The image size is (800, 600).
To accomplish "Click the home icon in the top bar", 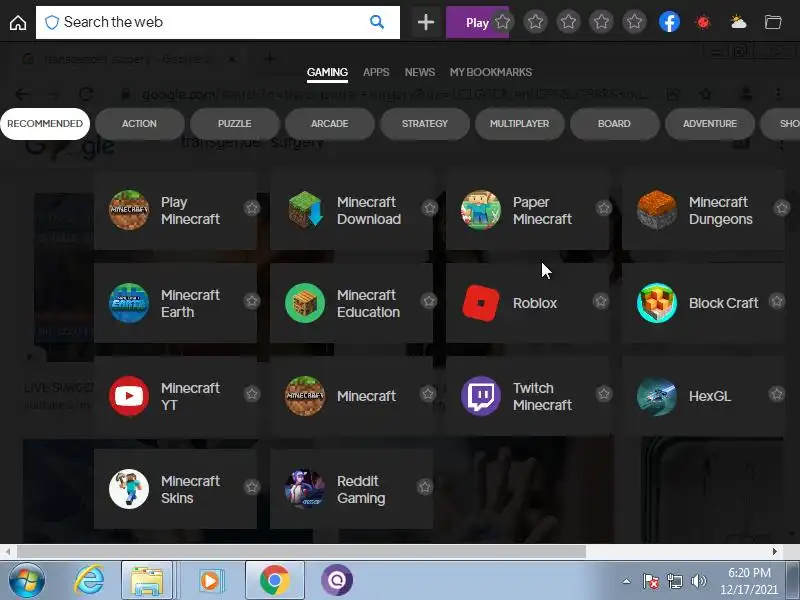I will coord(18,22).
